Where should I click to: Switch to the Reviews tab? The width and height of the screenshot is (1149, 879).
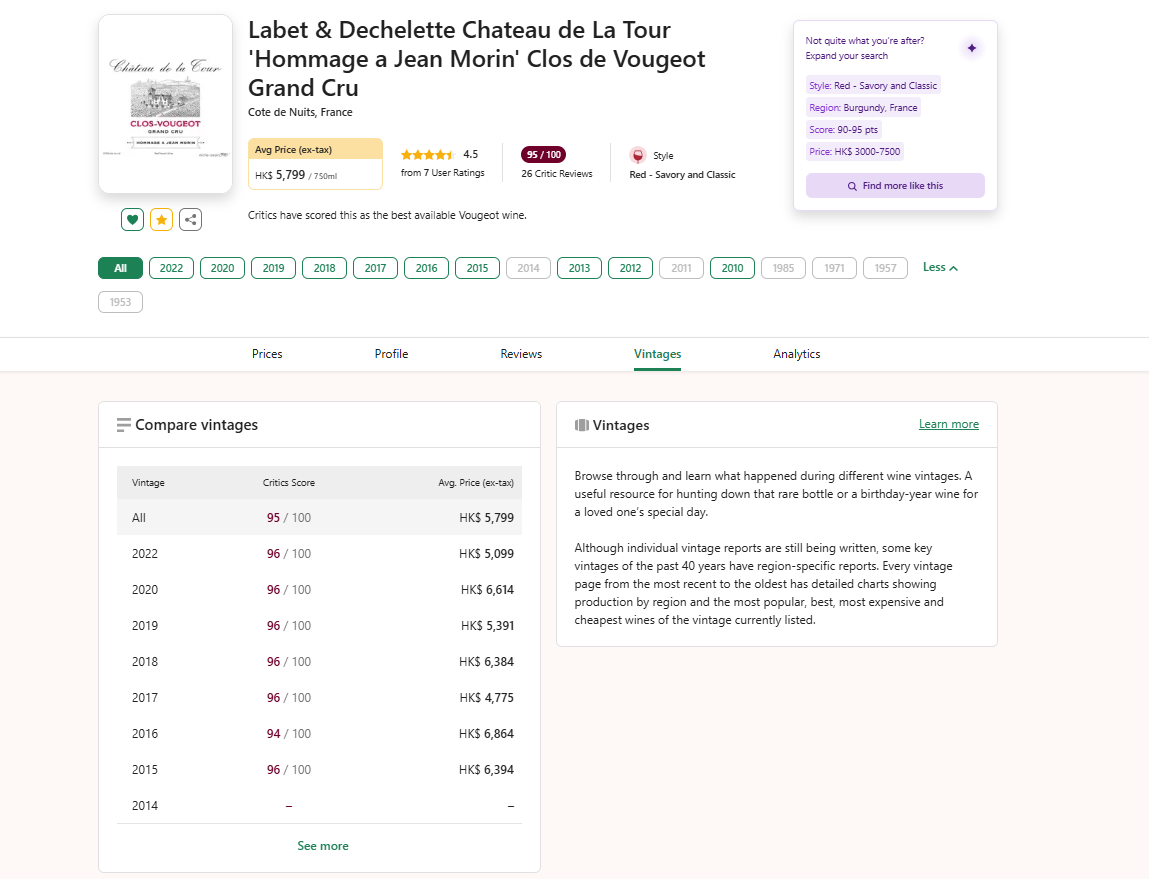click(x=521, y=354)
